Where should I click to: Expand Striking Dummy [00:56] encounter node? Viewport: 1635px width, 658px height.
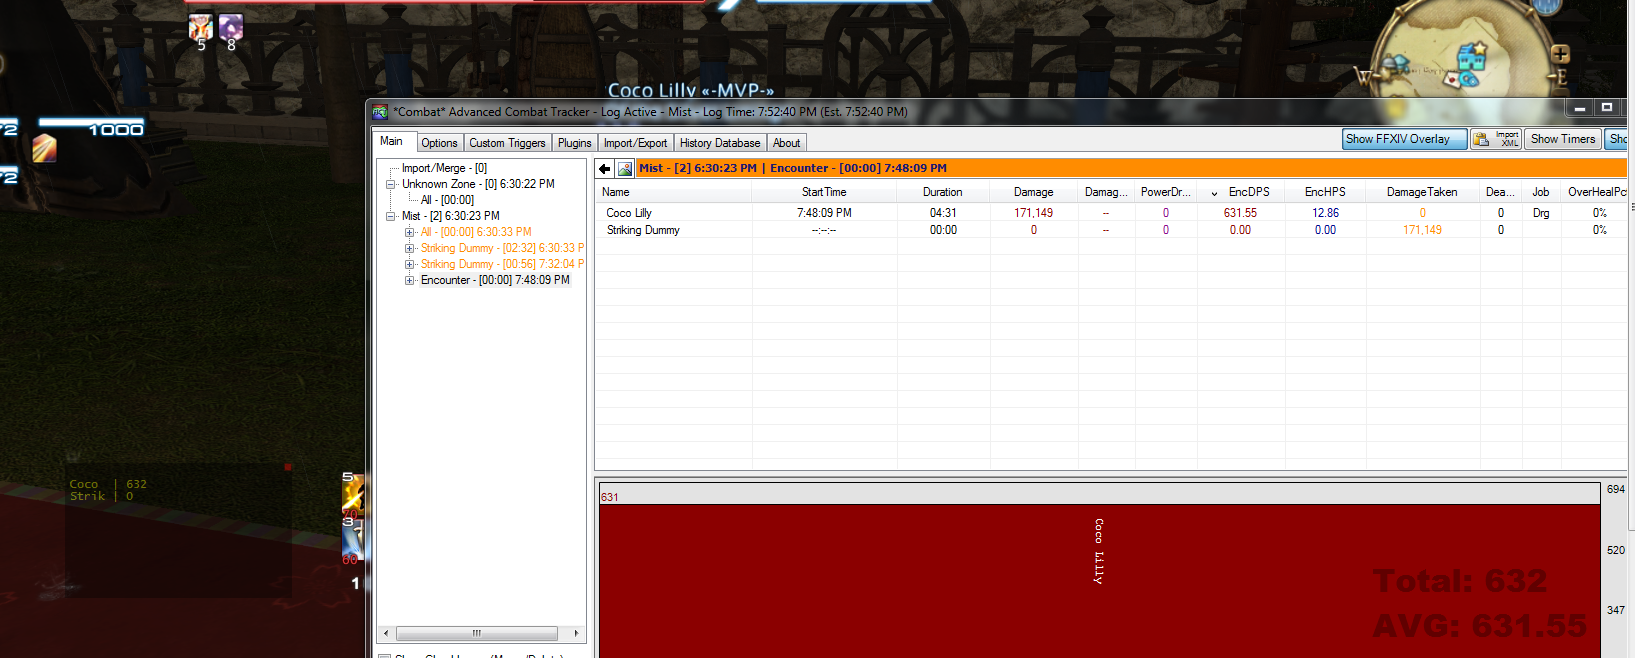[409, 264]
